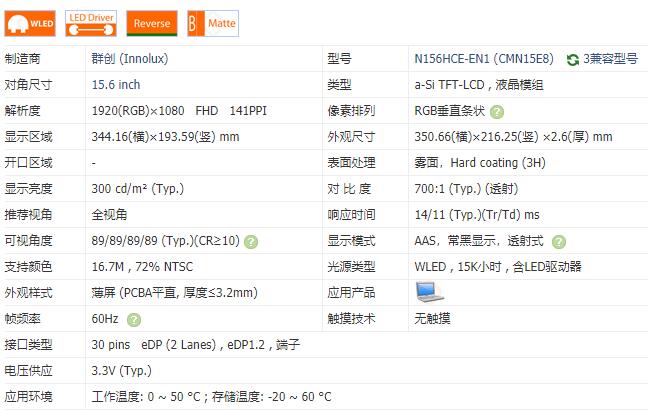
Task: Click the Reverse badge icon
Action: 152,24
